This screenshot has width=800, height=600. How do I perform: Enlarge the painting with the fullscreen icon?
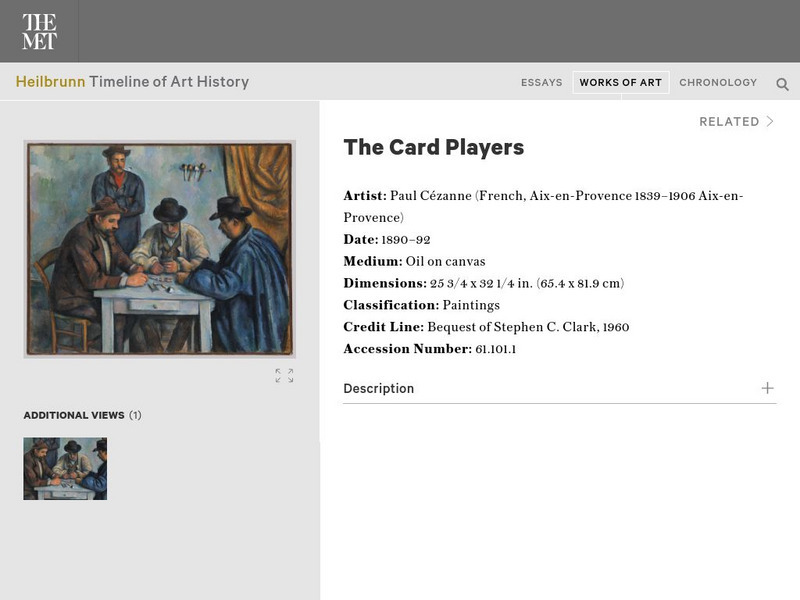click(x=284, y=376)
